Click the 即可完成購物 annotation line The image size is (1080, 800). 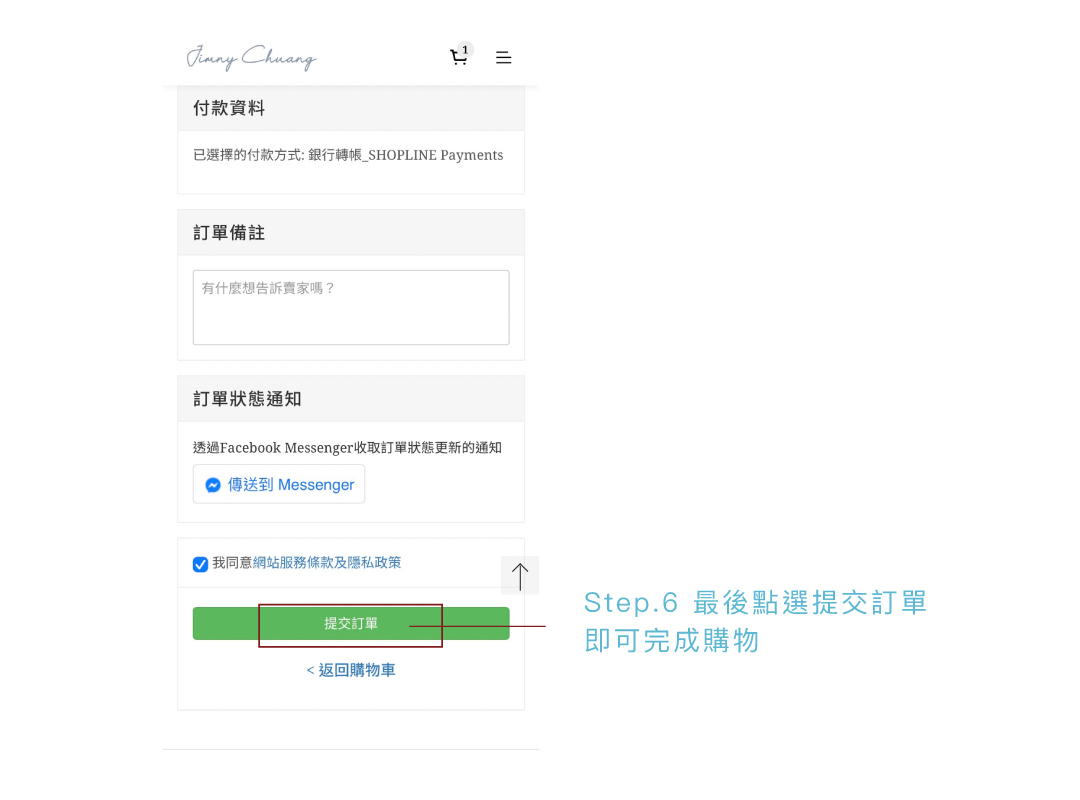(672, 641)
